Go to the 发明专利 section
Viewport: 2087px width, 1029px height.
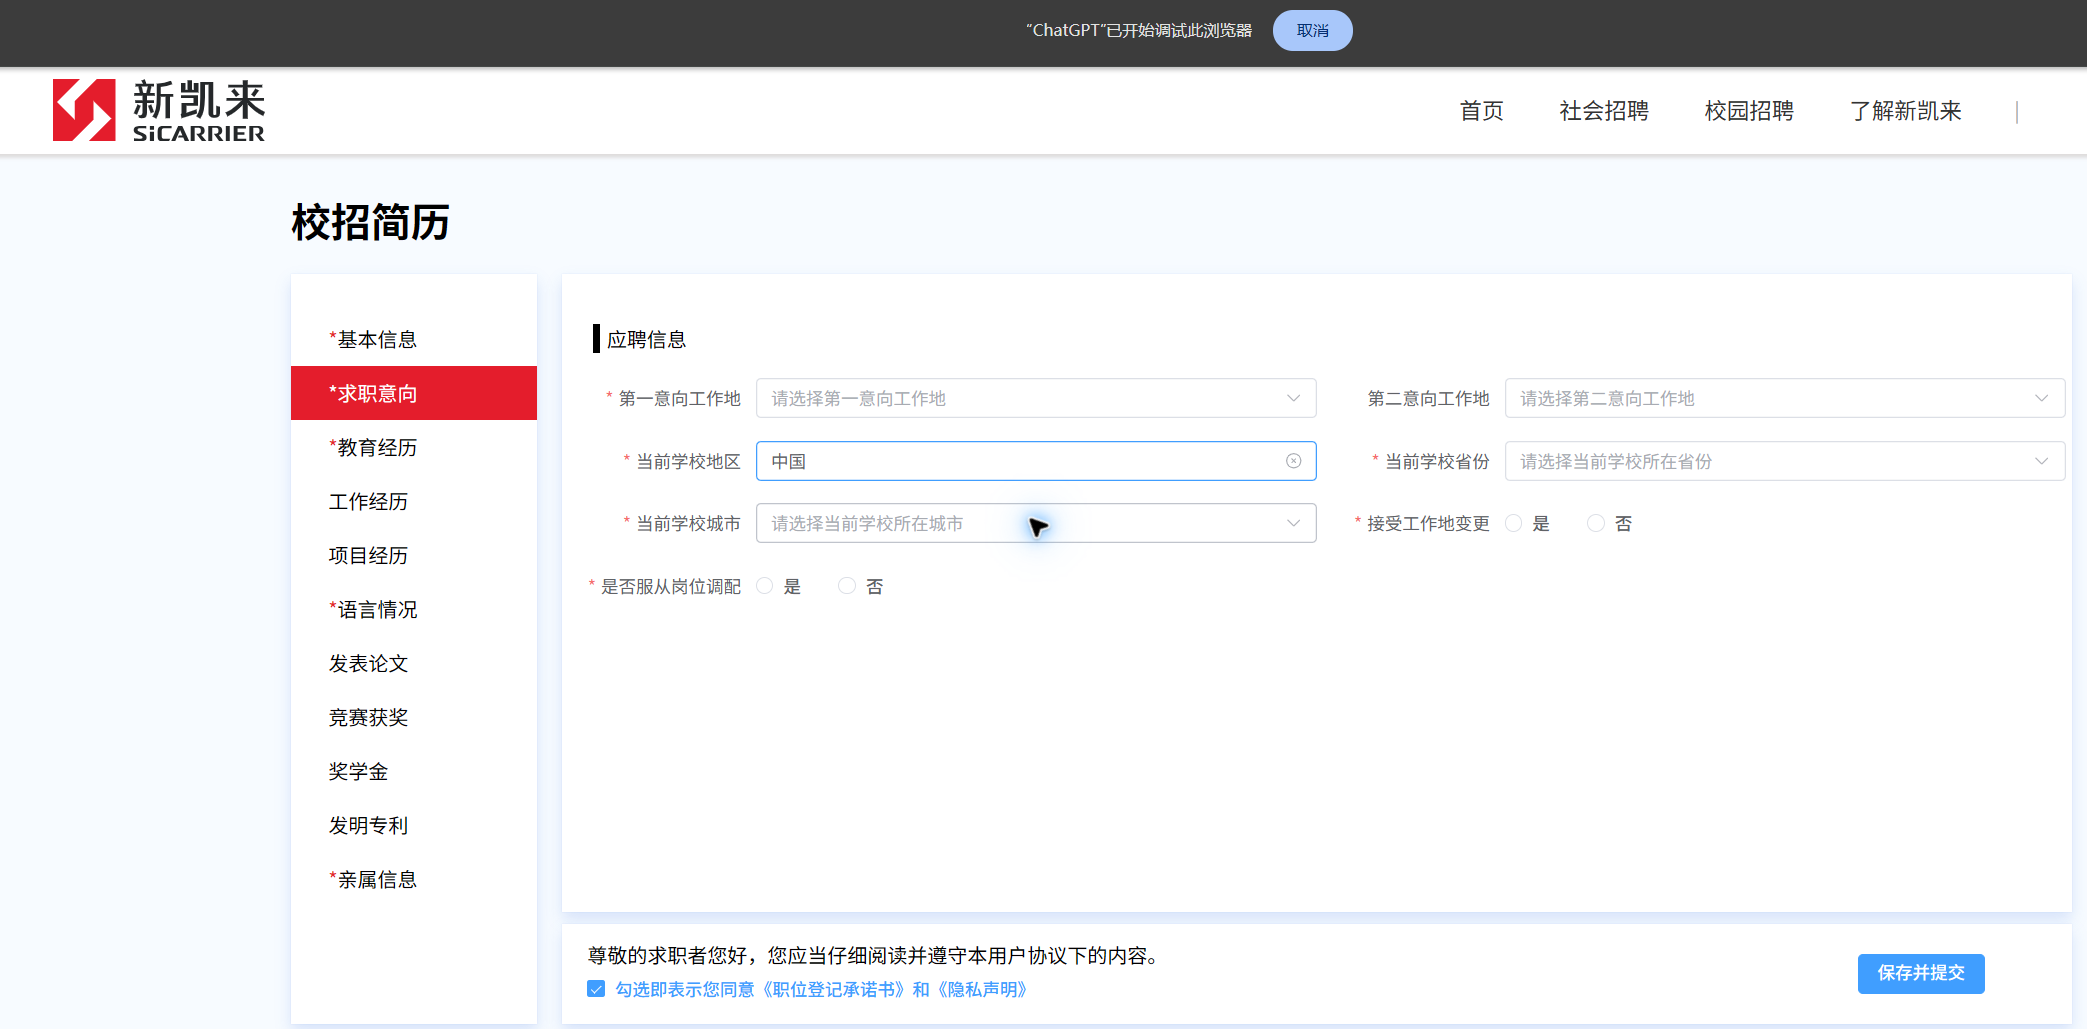[414, 825]
